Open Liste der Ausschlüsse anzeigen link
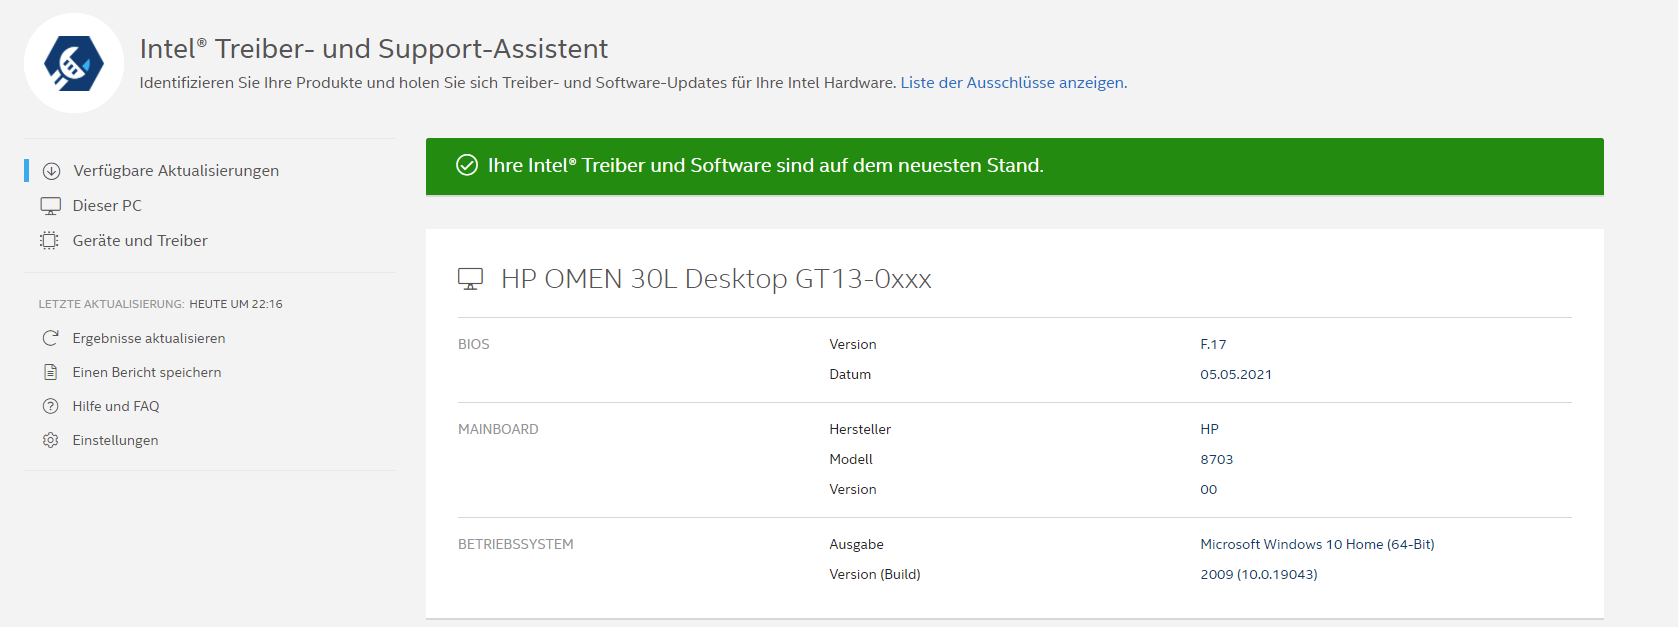1678x627 pixels. coord(1013,83)
